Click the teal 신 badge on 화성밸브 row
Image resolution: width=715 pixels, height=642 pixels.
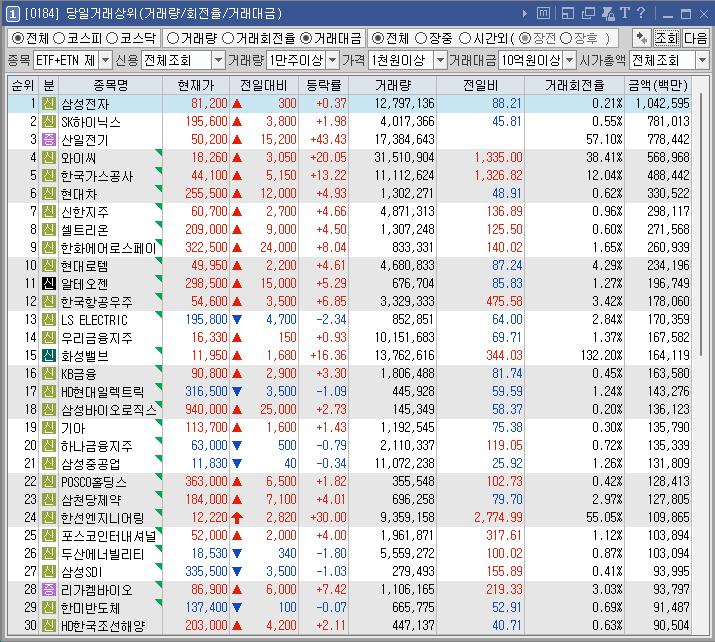coord(49,356)
